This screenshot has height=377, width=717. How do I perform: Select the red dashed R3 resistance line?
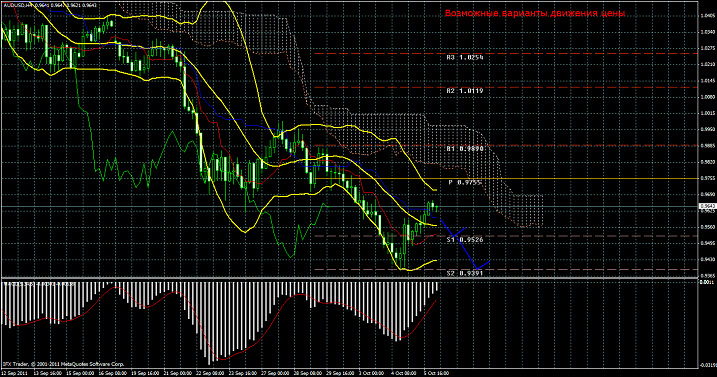(x=507, y=54)
